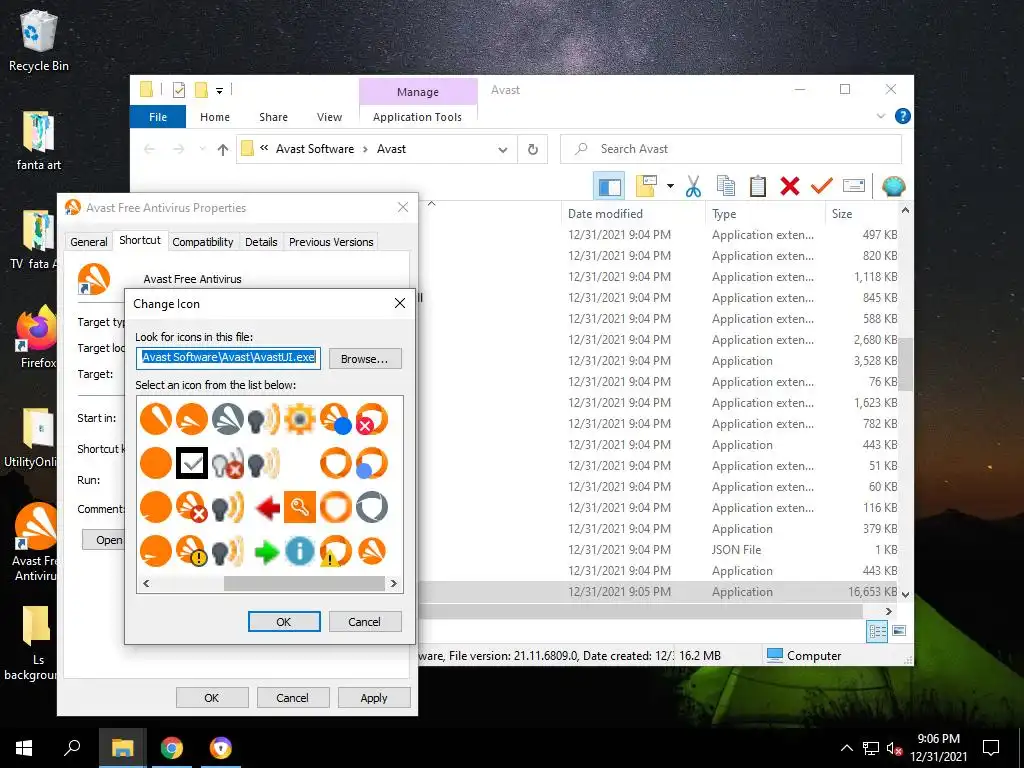1024x768 pixels.
Task: Pick the ring with yellow warning triangle
Action: click(x=336, y=551)
